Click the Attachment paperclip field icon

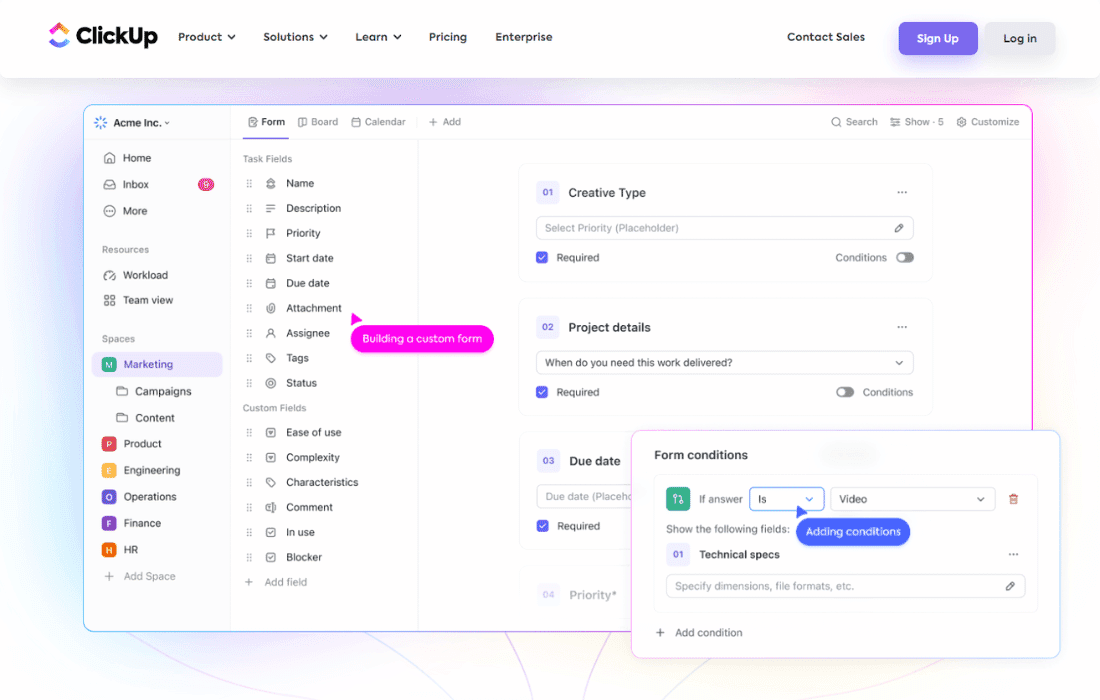coord(271,308)
